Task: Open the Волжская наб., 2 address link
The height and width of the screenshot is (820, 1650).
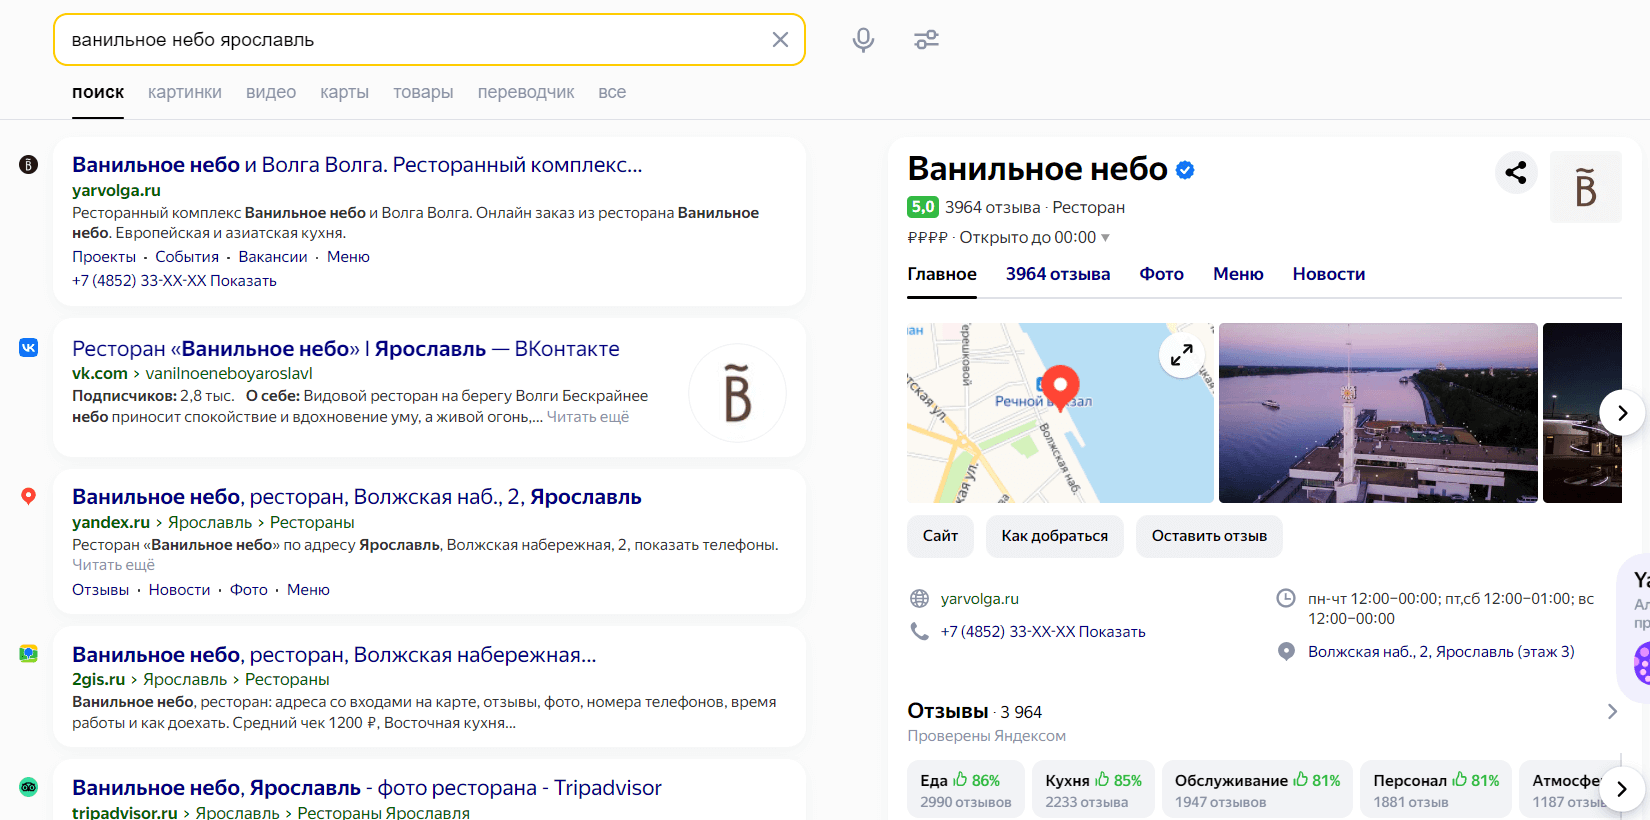Action: (x=1441, y=652)
